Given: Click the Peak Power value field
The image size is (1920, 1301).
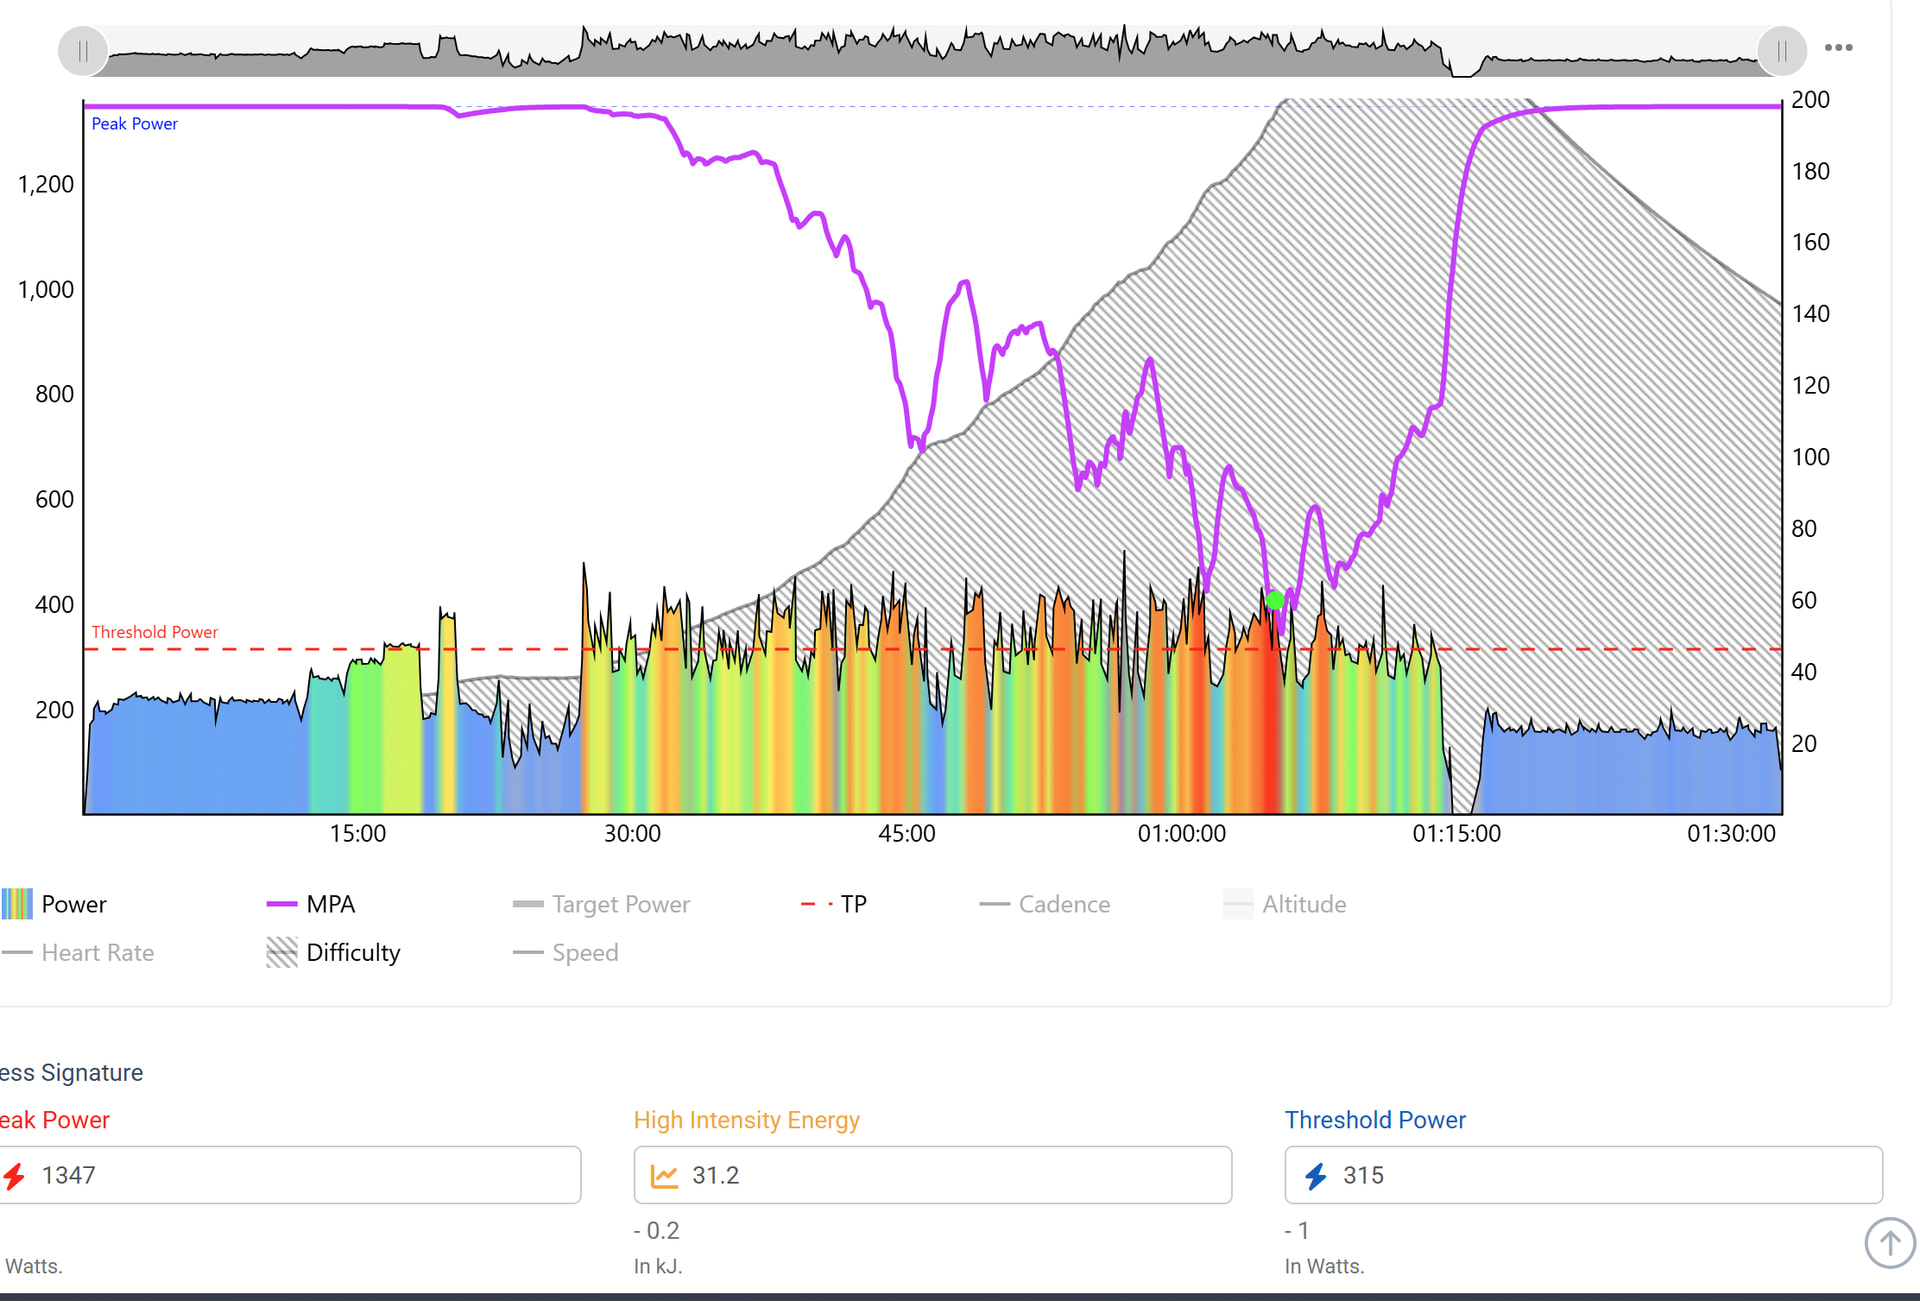Looking at the screenshot, I should point(300,1176).
